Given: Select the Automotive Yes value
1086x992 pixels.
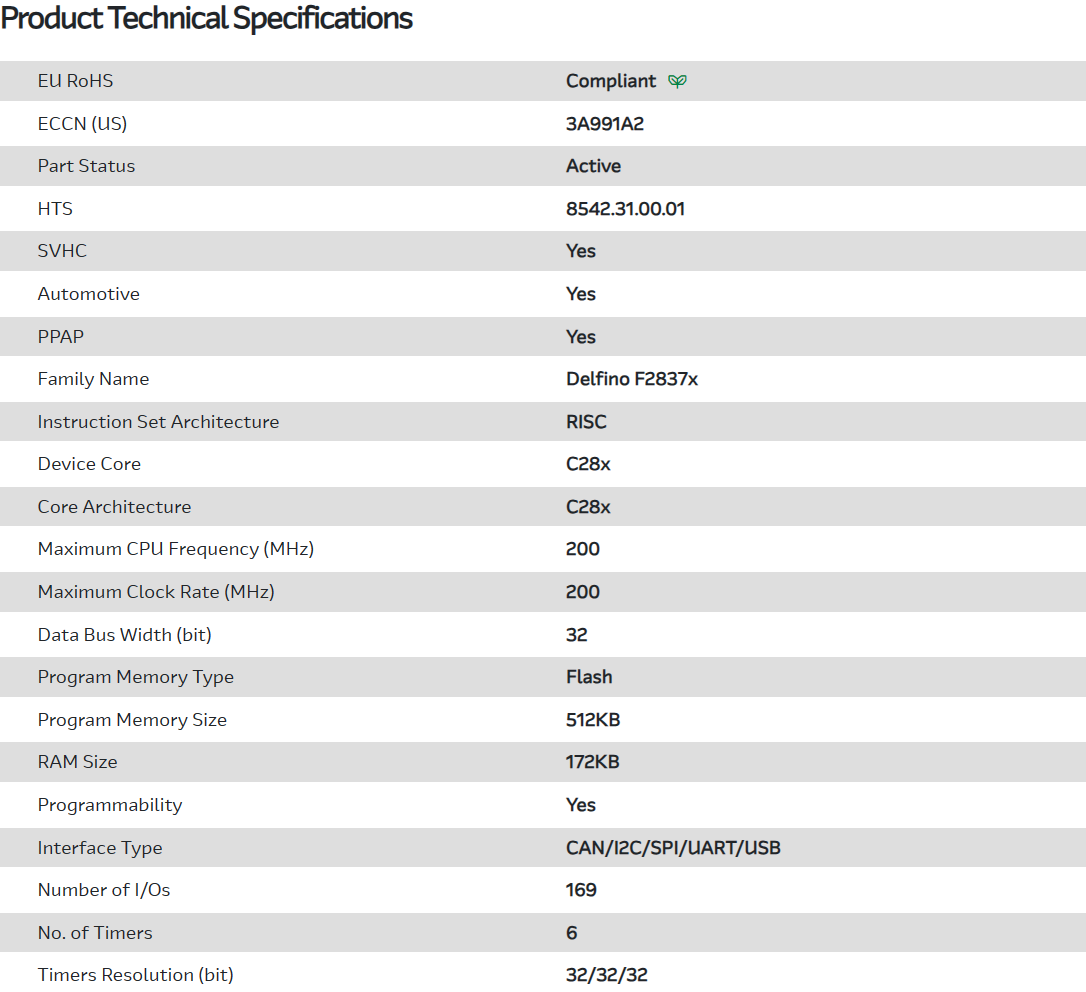Looking at the screenshot, I should pyautogui.click(x=580, y=294).
